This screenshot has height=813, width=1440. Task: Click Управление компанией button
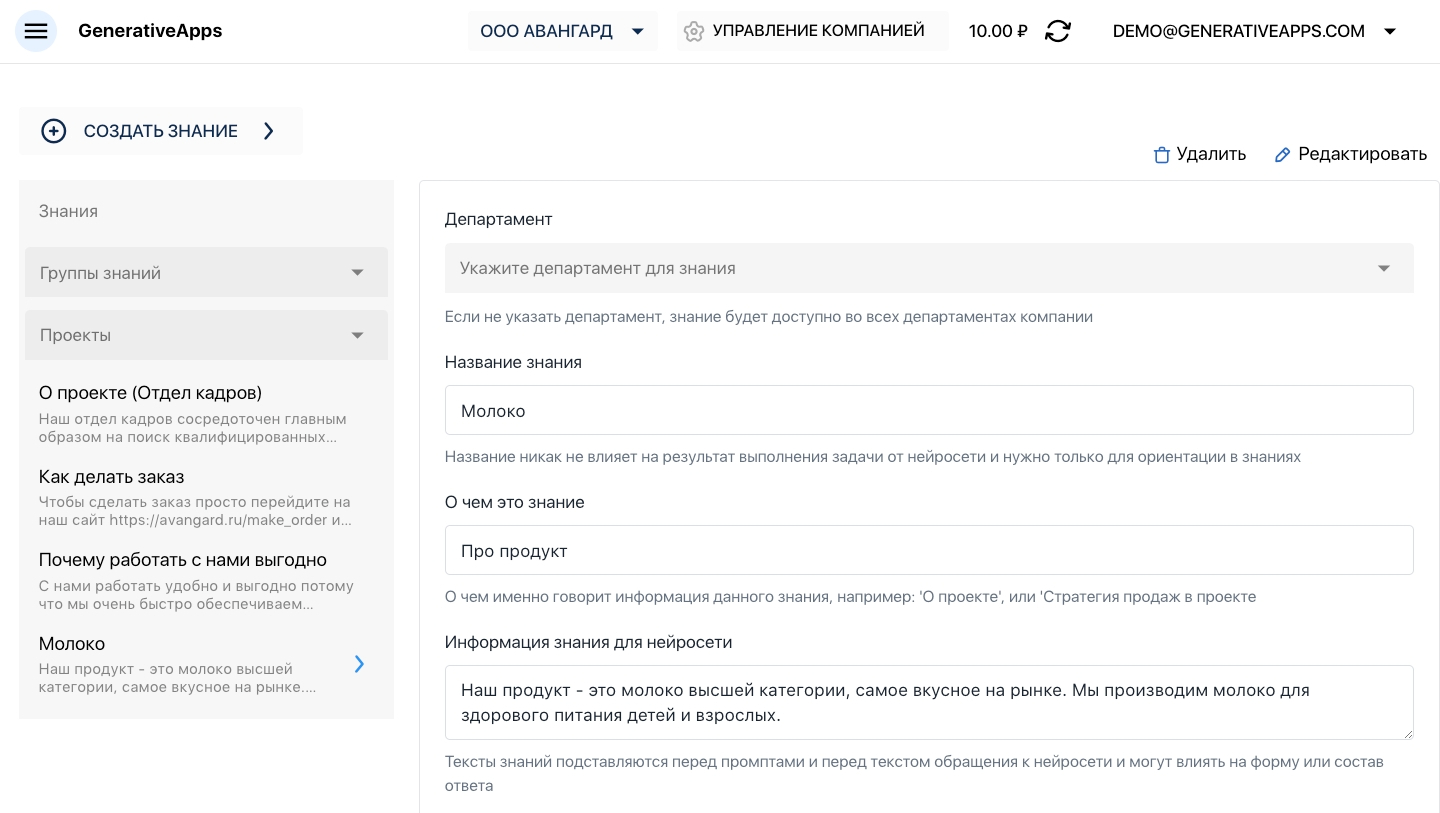pos(812,31)
